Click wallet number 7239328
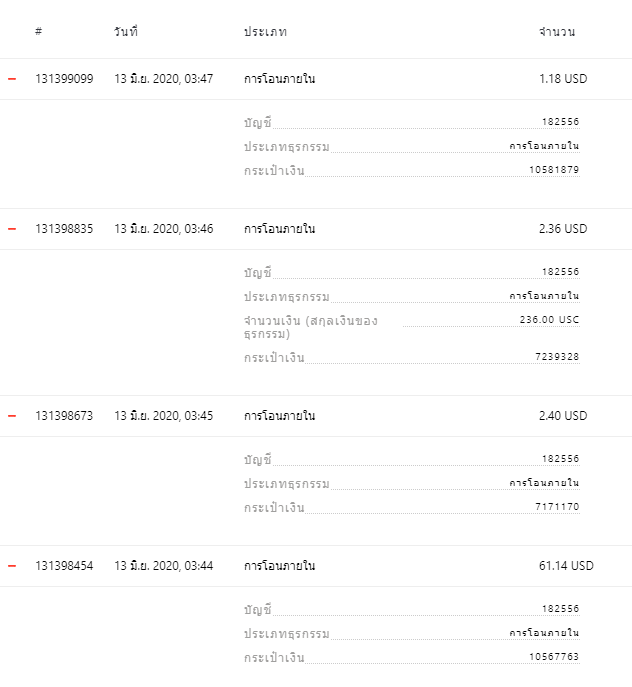The width and height of the screenshot is (632, 687). click(x=557, y=357)
